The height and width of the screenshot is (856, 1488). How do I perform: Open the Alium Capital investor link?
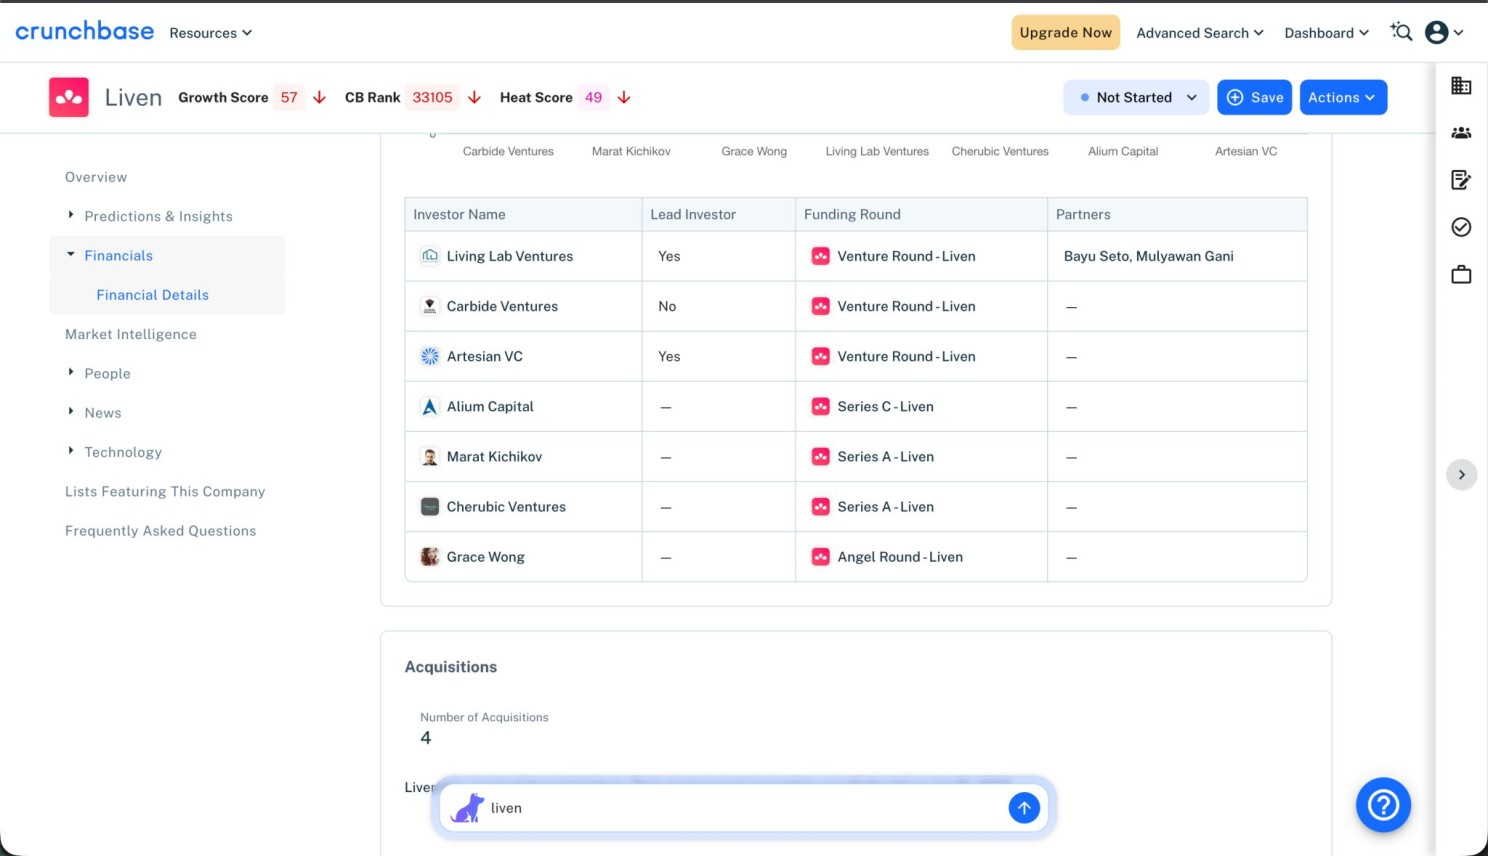pos(490,406)
